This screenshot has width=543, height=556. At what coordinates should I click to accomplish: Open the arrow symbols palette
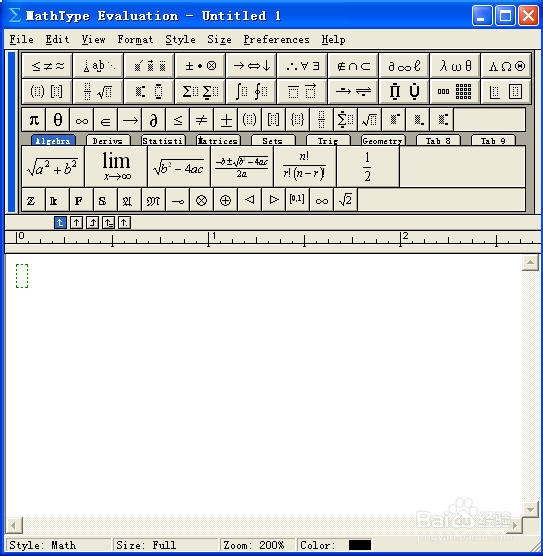[x=251, y=66]
